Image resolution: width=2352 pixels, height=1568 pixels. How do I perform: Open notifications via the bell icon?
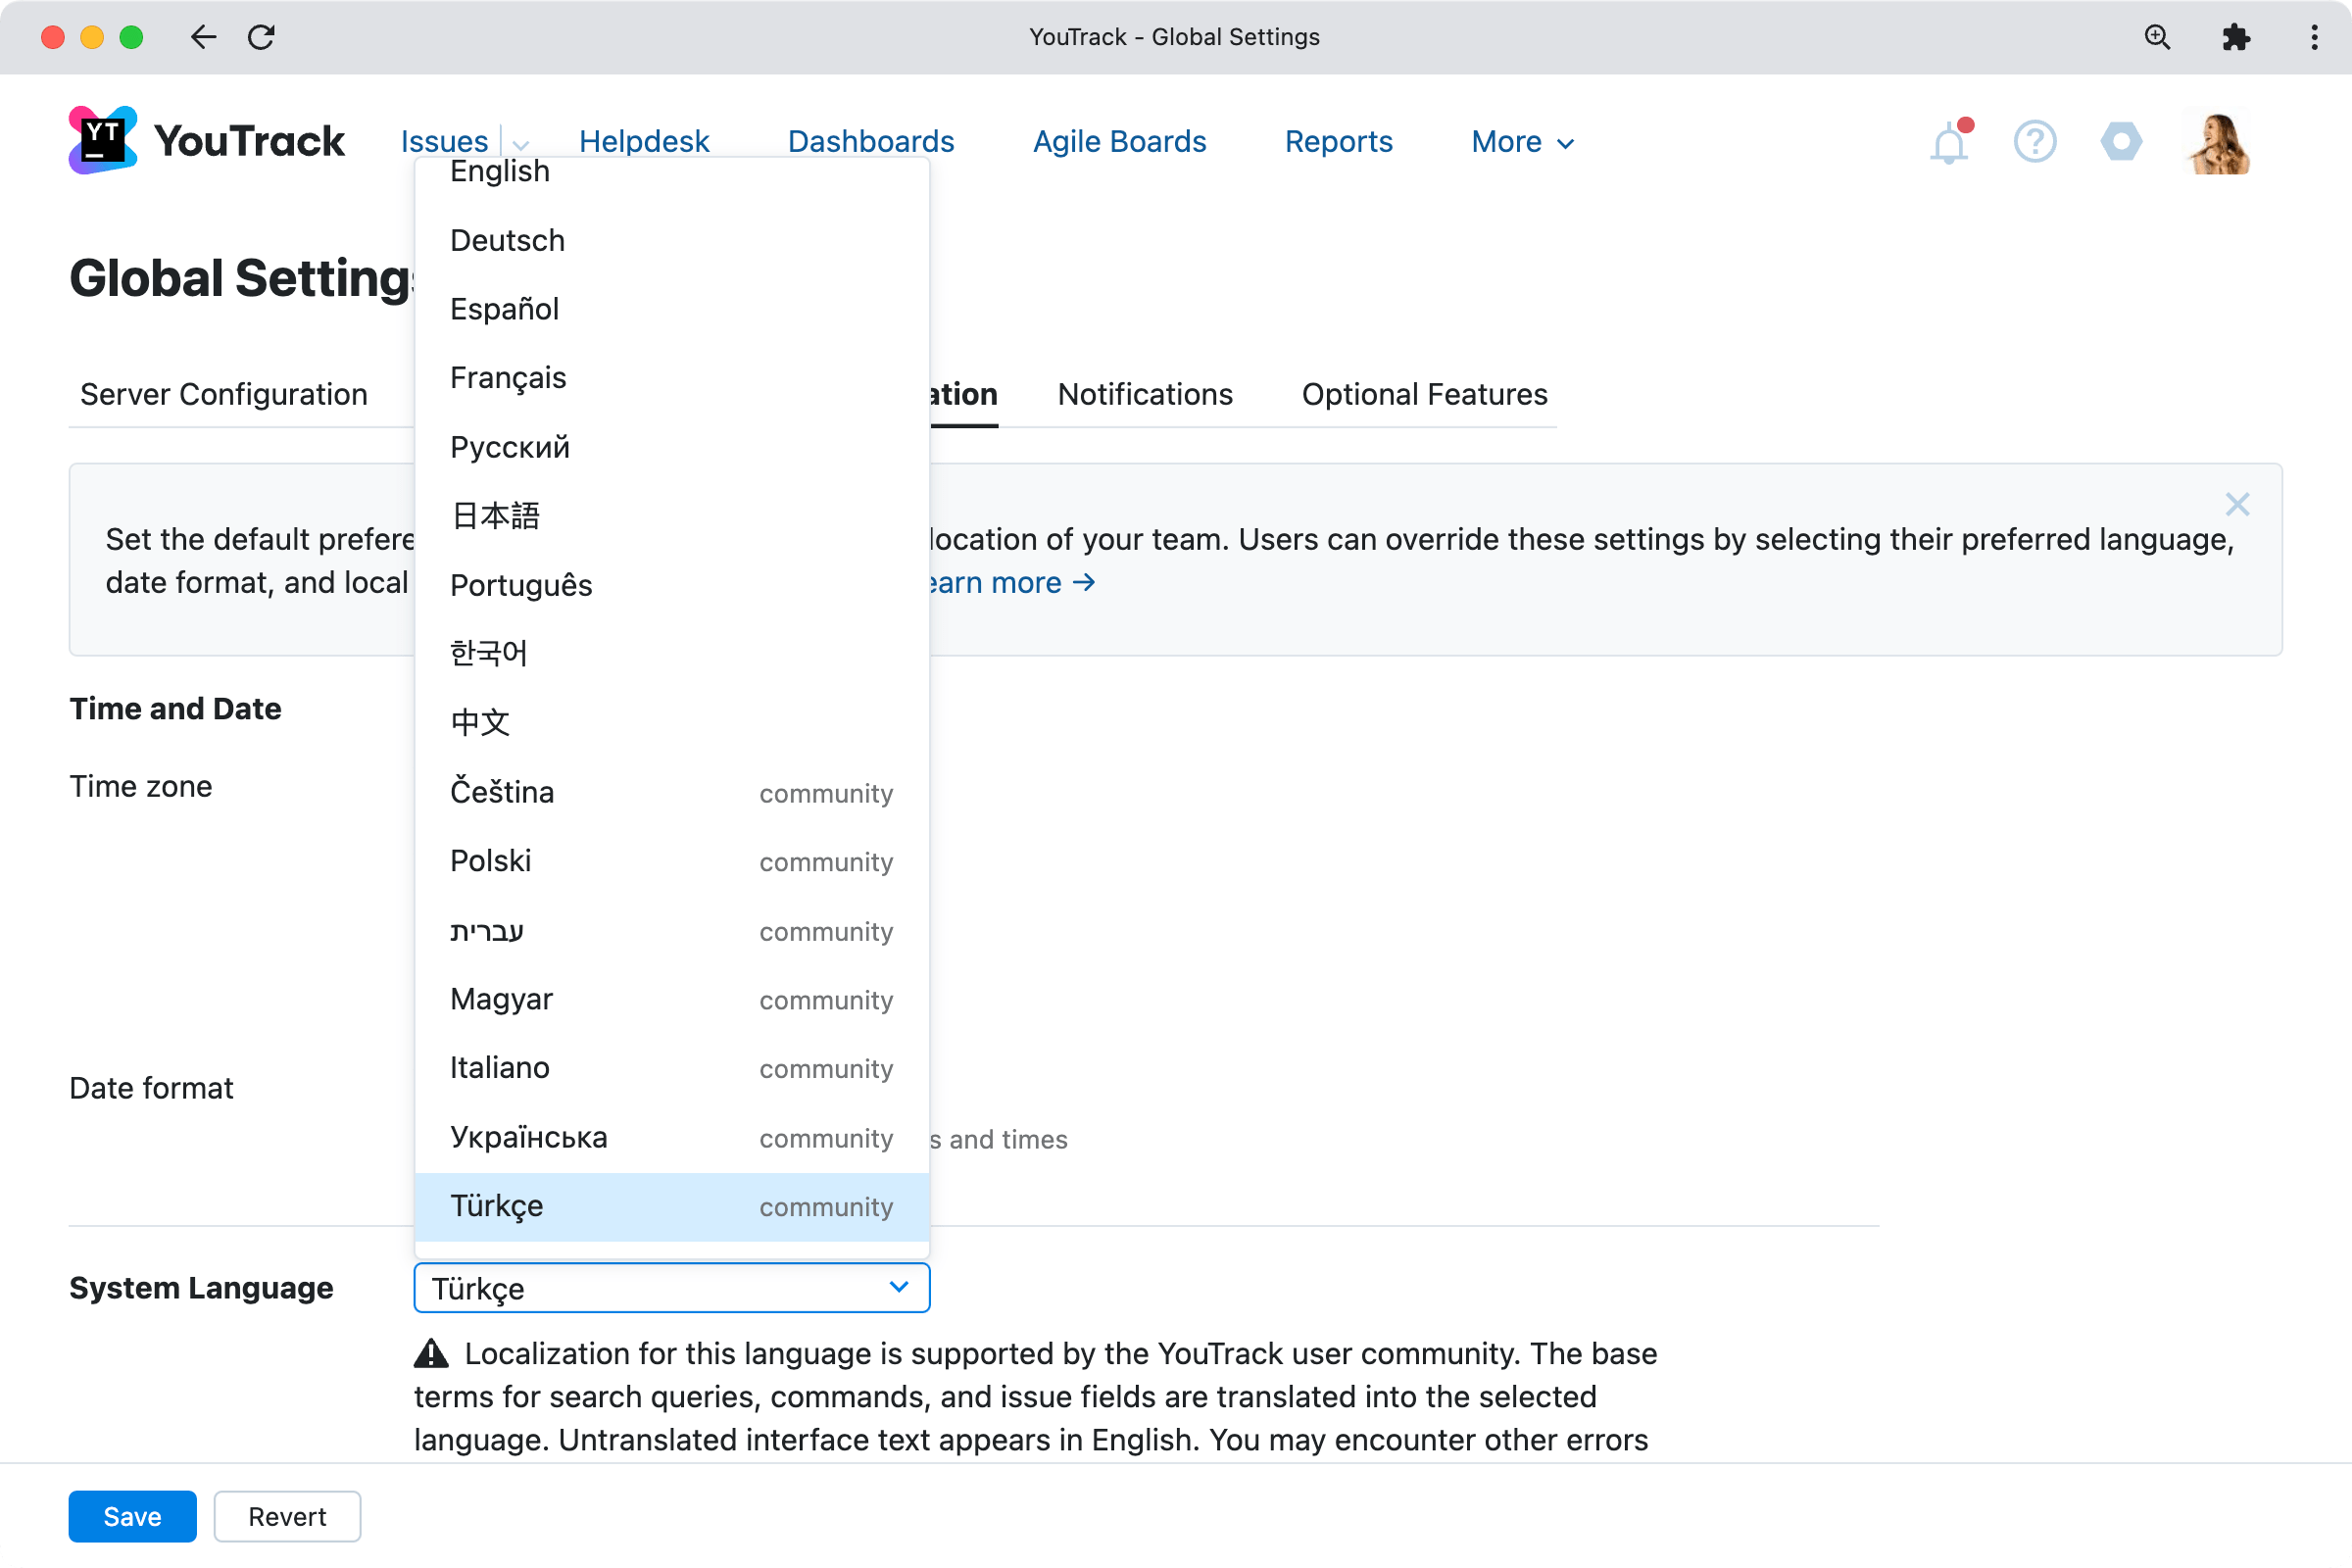[1948, 141]
